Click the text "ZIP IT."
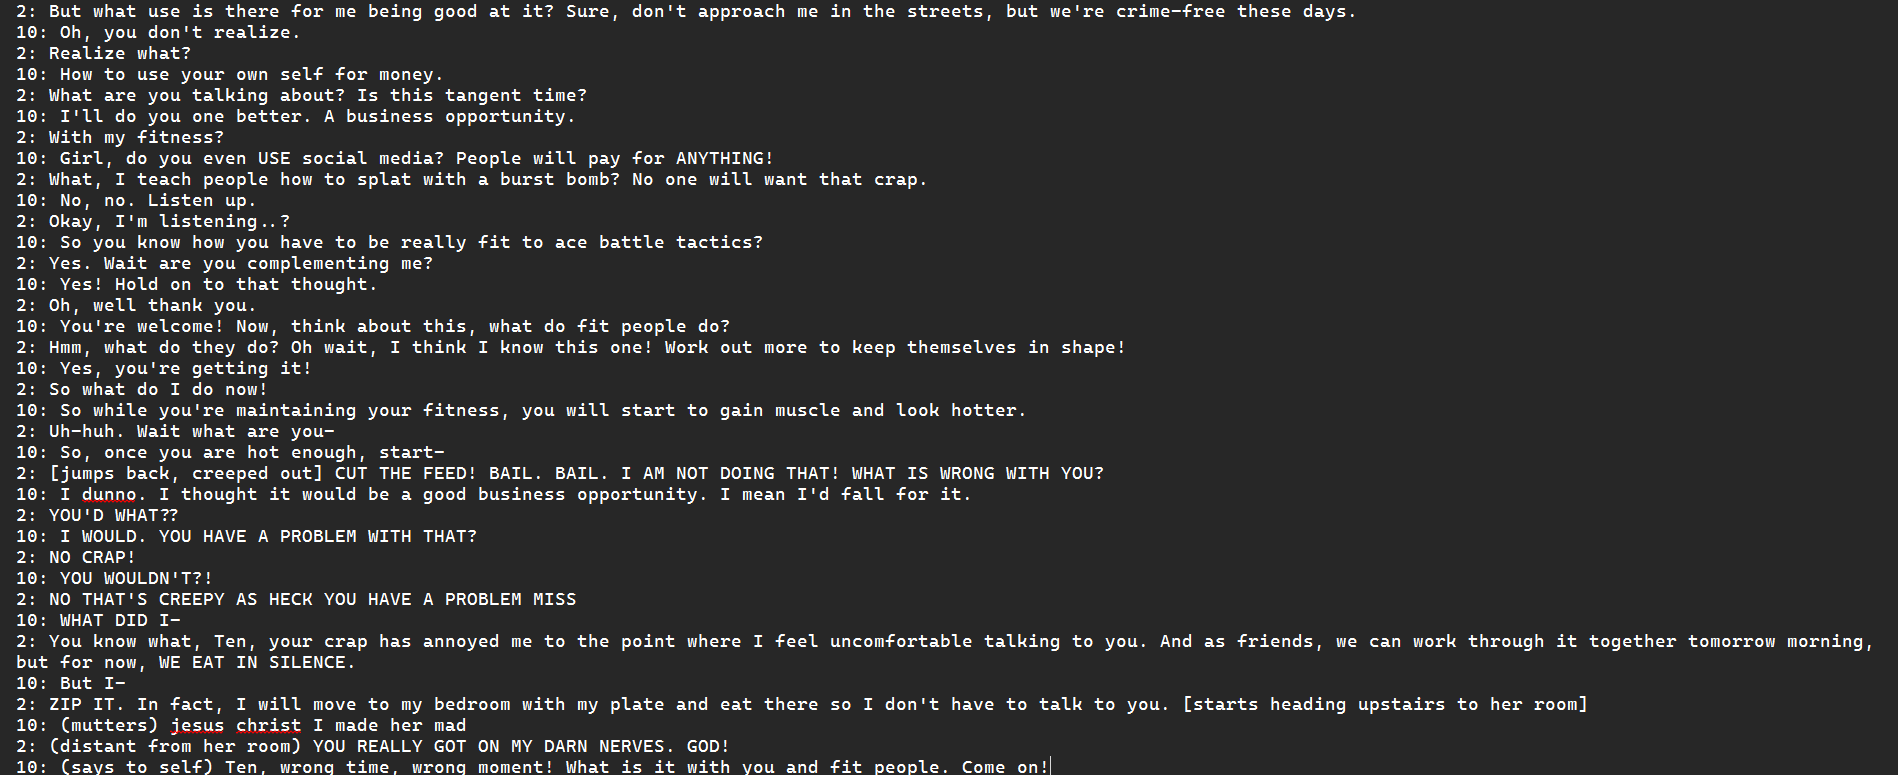 tap(87, 704)
